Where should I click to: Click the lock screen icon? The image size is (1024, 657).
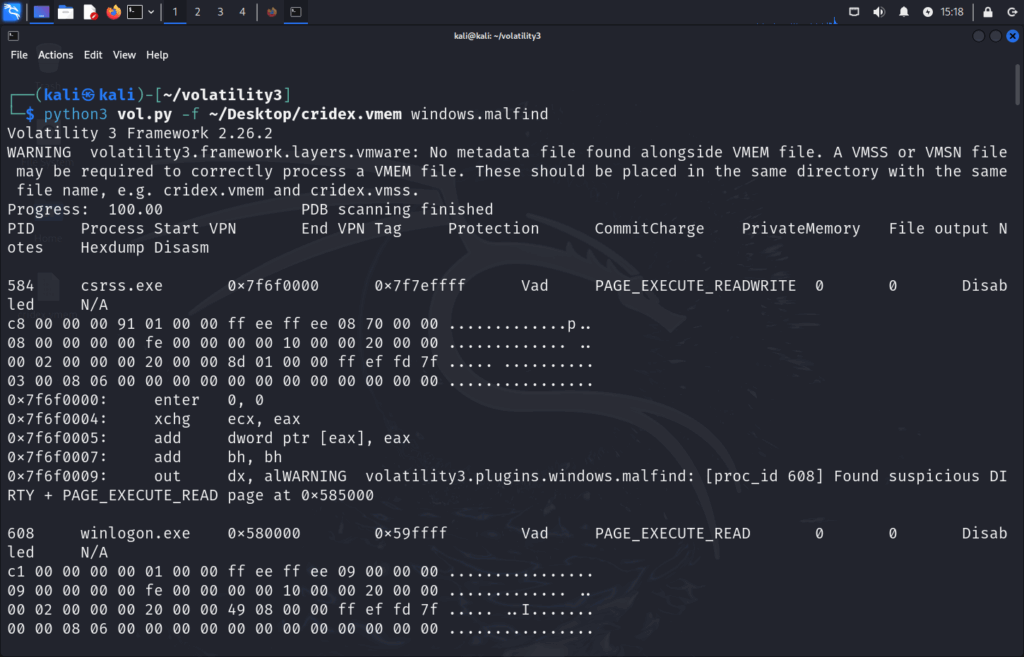coord(987,12)
